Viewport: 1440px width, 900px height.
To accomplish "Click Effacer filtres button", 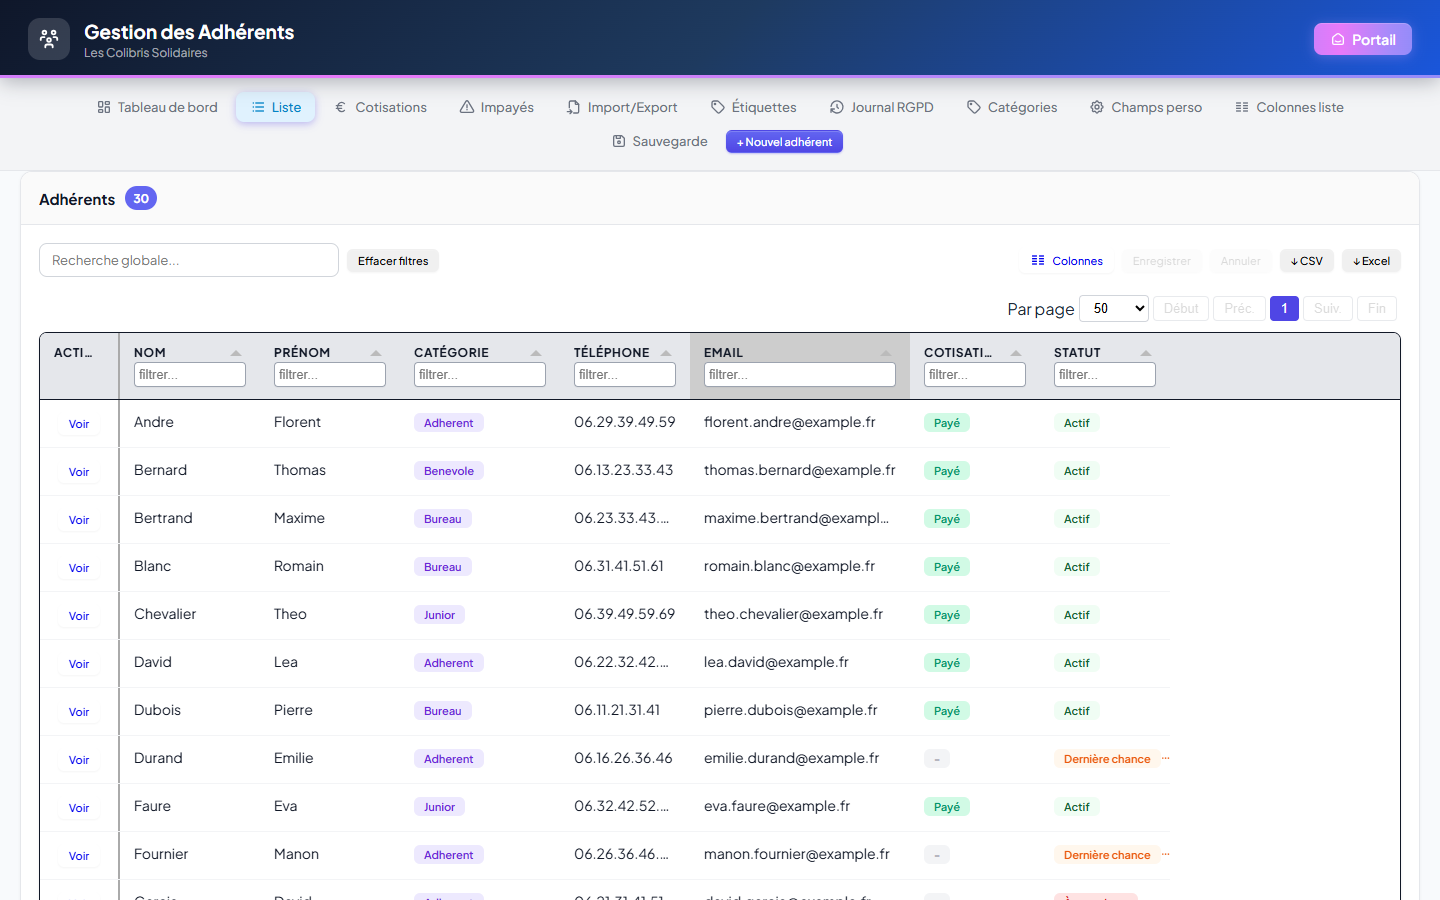I will pos(393,261).
